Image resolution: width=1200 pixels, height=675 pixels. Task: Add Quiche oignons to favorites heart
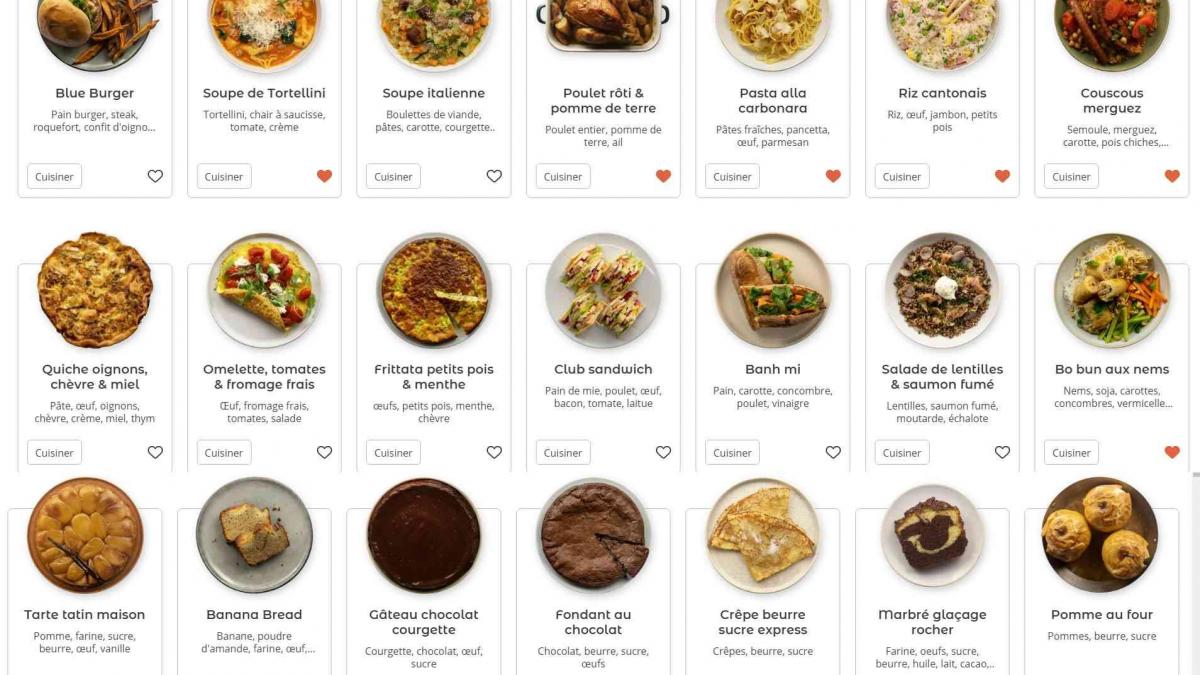tap(155, 452)
